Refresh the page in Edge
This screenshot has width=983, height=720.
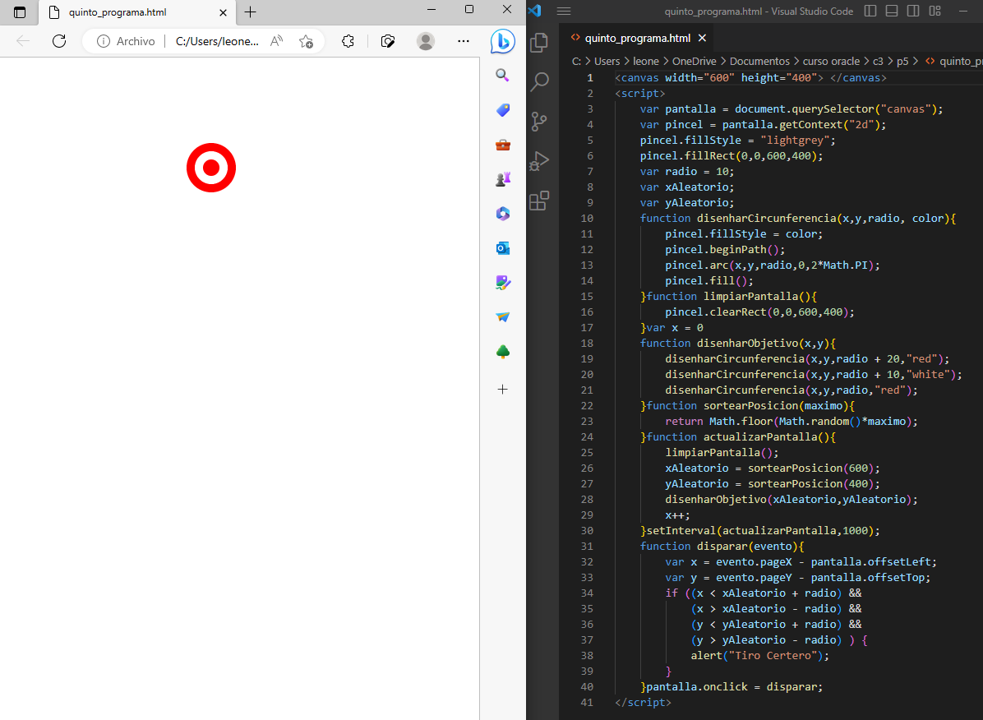pos(59,41)
